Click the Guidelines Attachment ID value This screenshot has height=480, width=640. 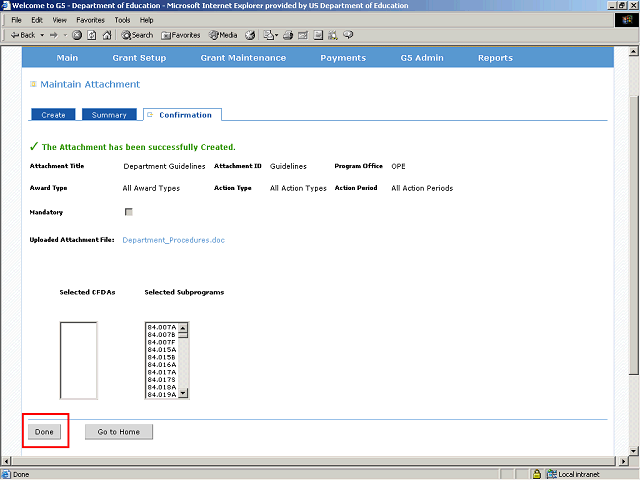(288, 166)
